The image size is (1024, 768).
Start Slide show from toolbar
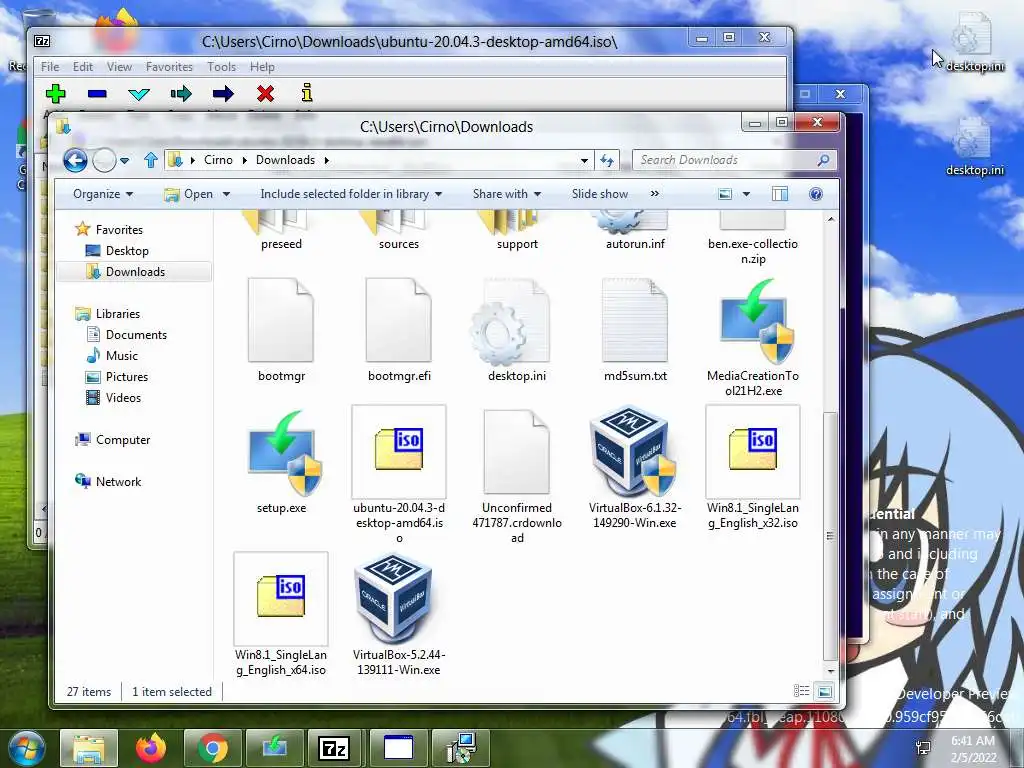[x=600, y=194]
